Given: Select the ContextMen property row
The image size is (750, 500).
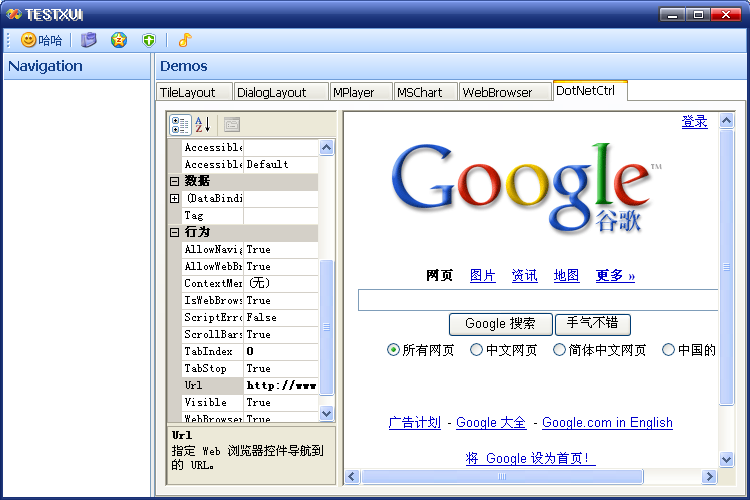Looking at the screenshot, I should pos(250,284).
